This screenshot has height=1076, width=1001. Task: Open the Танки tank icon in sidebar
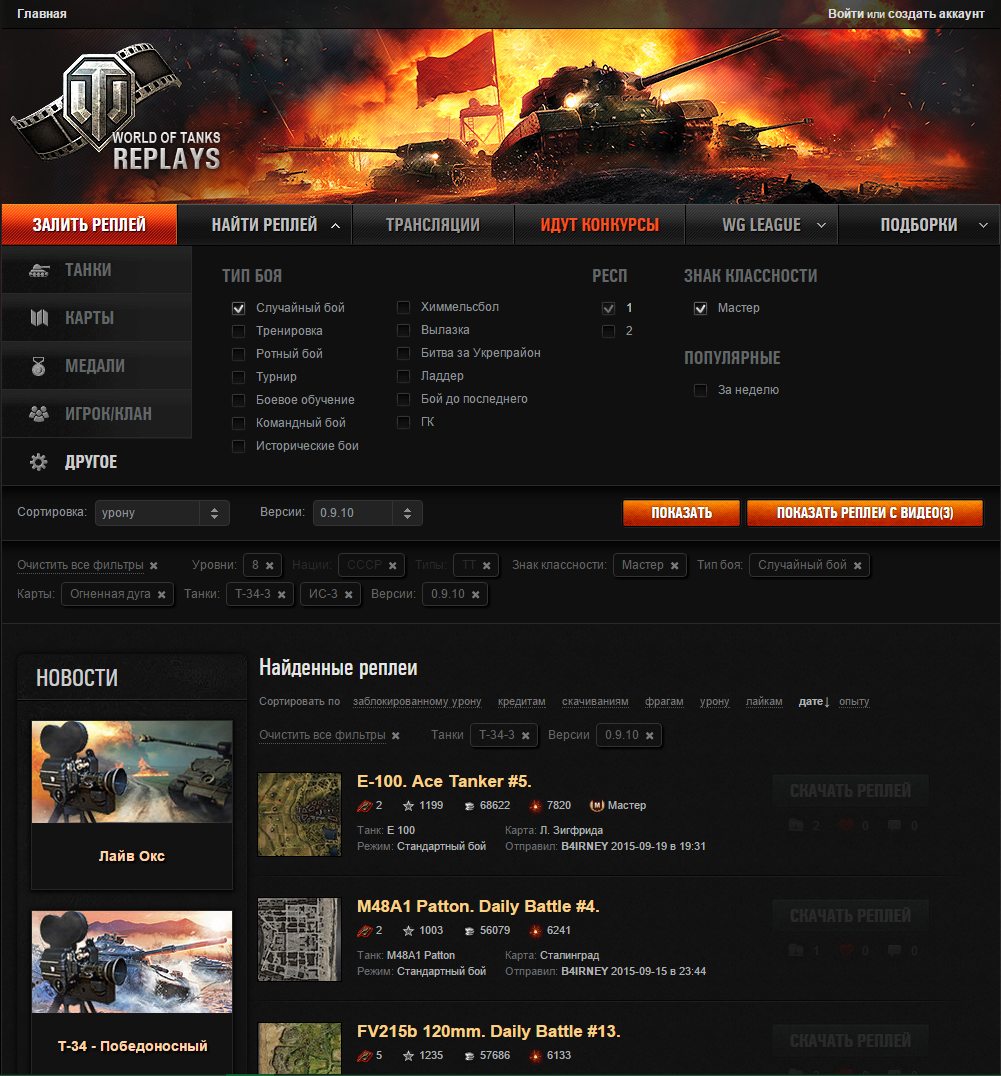point(39,270)
